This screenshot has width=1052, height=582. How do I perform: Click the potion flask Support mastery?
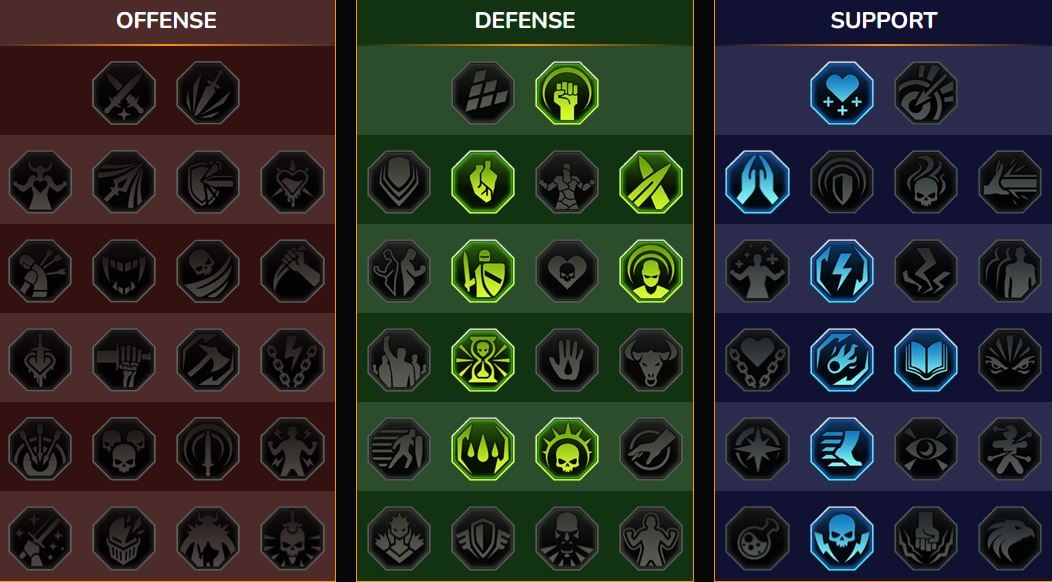pos(757,538)
